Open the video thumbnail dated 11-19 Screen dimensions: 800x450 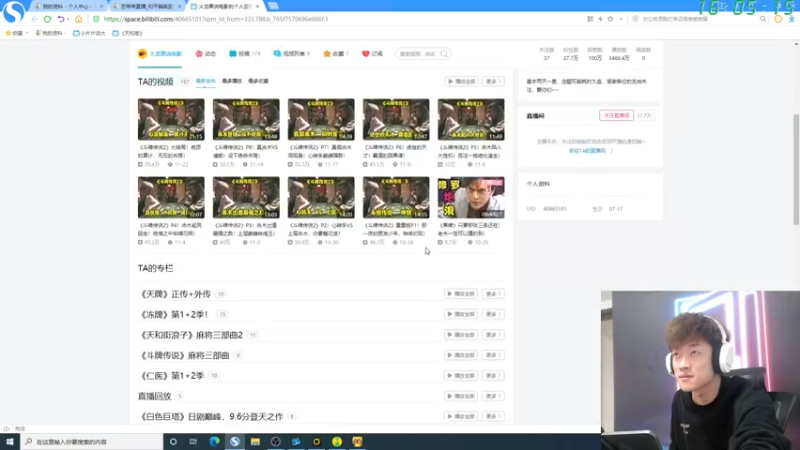[246, 119]
